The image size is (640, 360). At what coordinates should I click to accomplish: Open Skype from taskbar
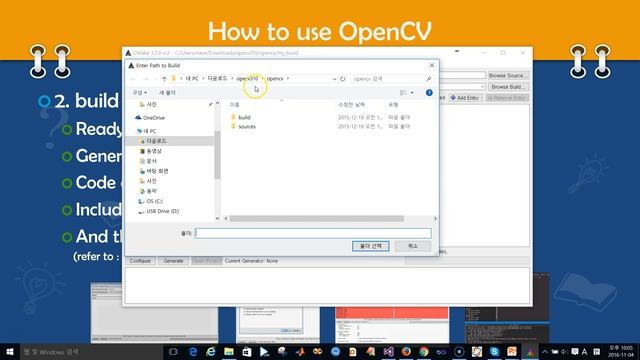(494, 351)
